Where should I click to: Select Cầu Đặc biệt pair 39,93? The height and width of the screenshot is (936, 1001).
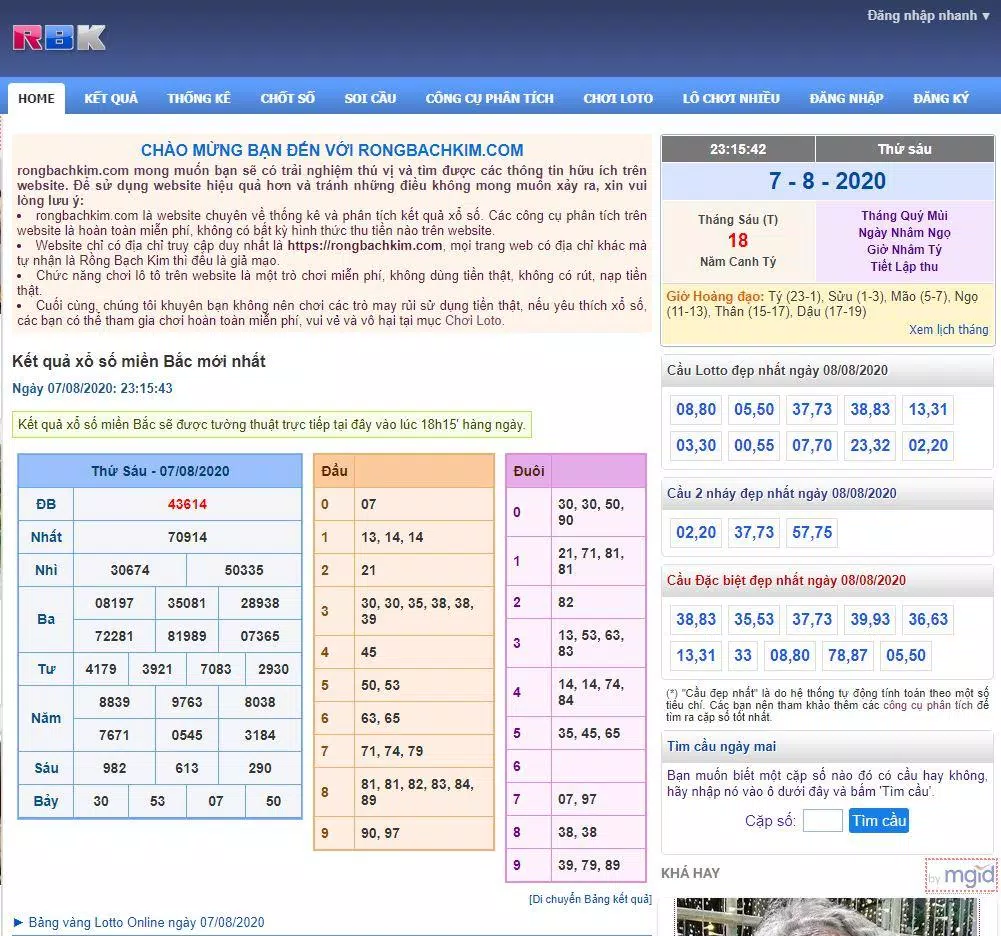pos(870,619)
